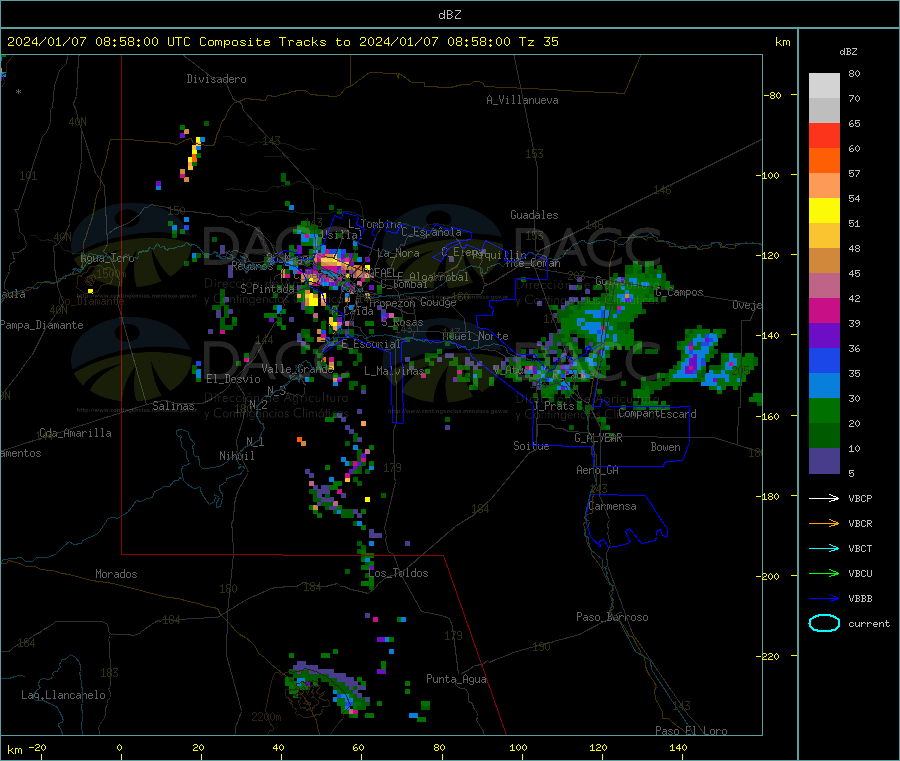Click the Los_Toldos map label
Image resolution: width=900 pixels, height=761 pixels.
398,573
